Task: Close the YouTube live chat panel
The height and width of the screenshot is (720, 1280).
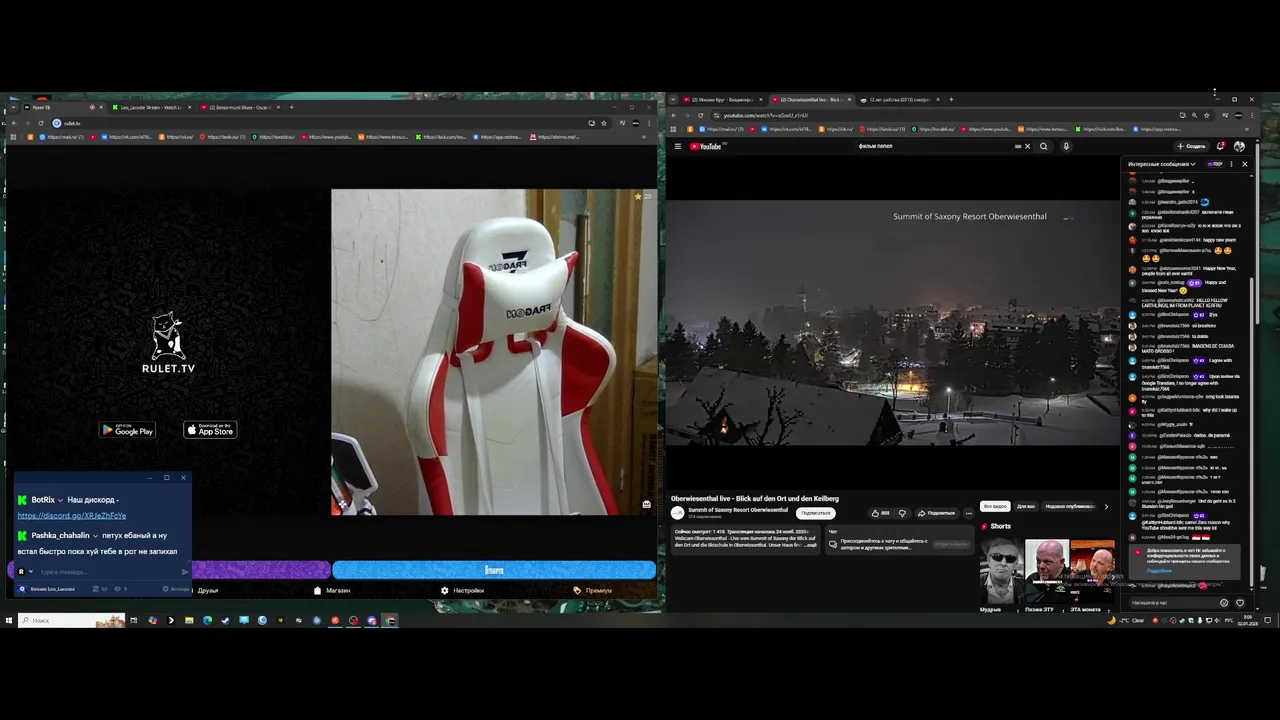Action: tap(1244, 164)
